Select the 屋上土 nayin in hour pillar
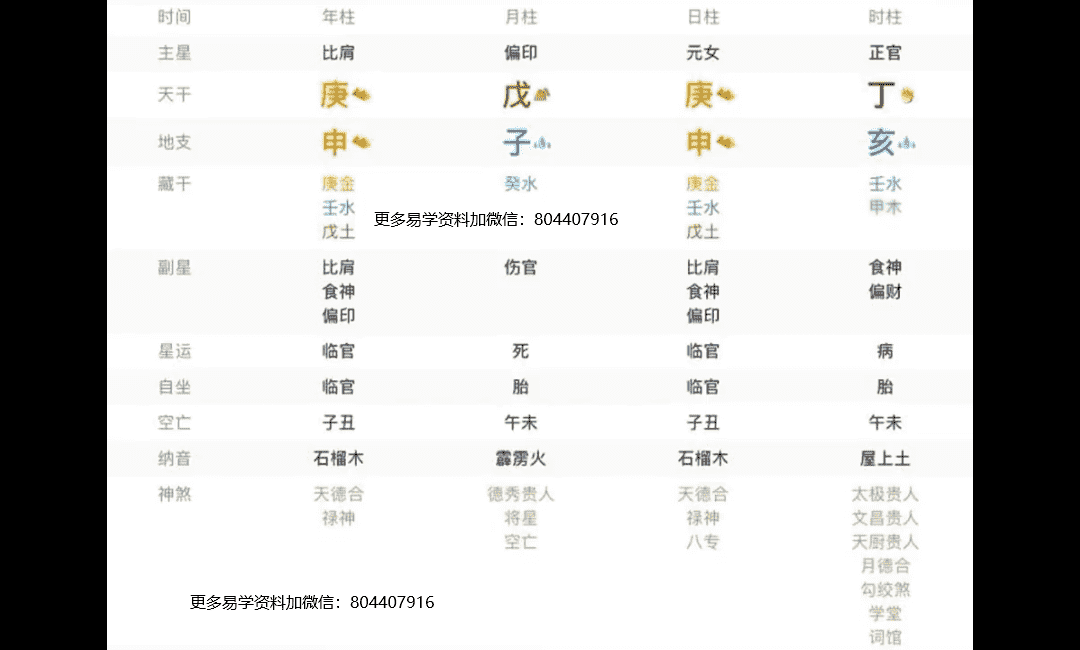The height and width of the screenshot is (650, 1080). [x=885, y=459]
